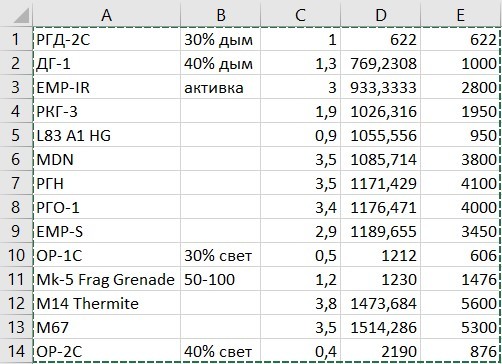Select column E header
Image resolution: width=502 pixels, height=364 pixels.
pos(460,15)
